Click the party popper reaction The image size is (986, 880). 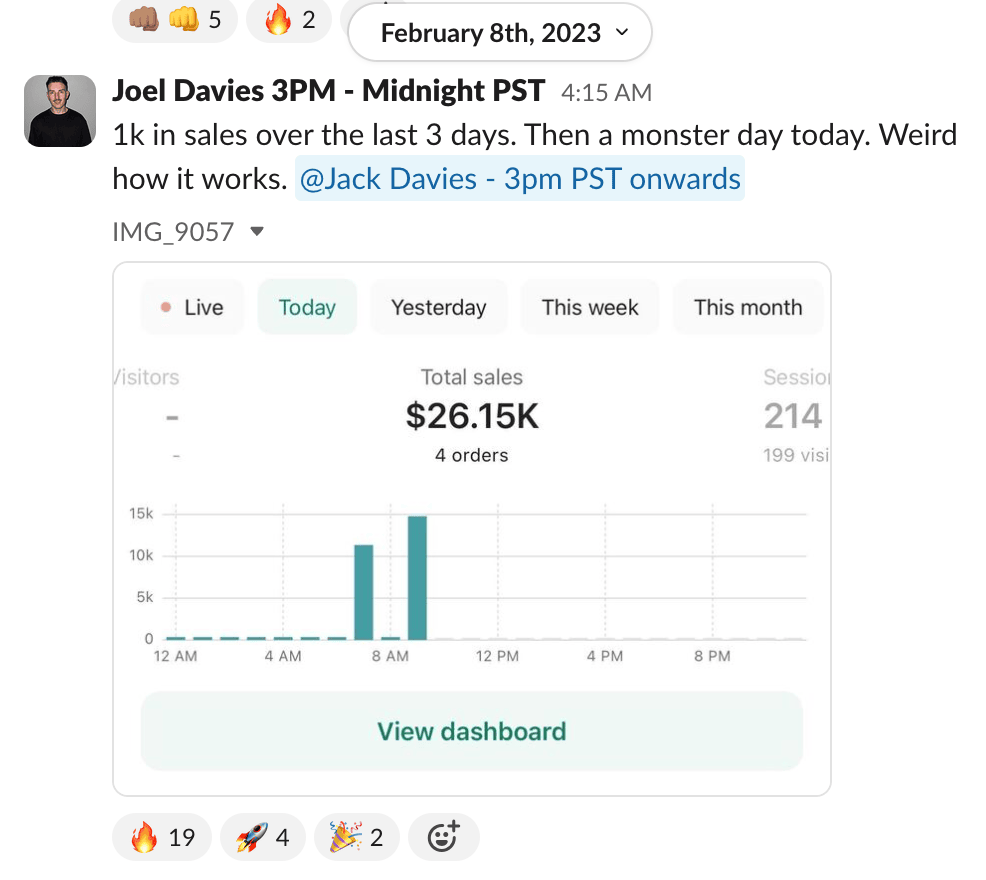(x=357, y=837)
